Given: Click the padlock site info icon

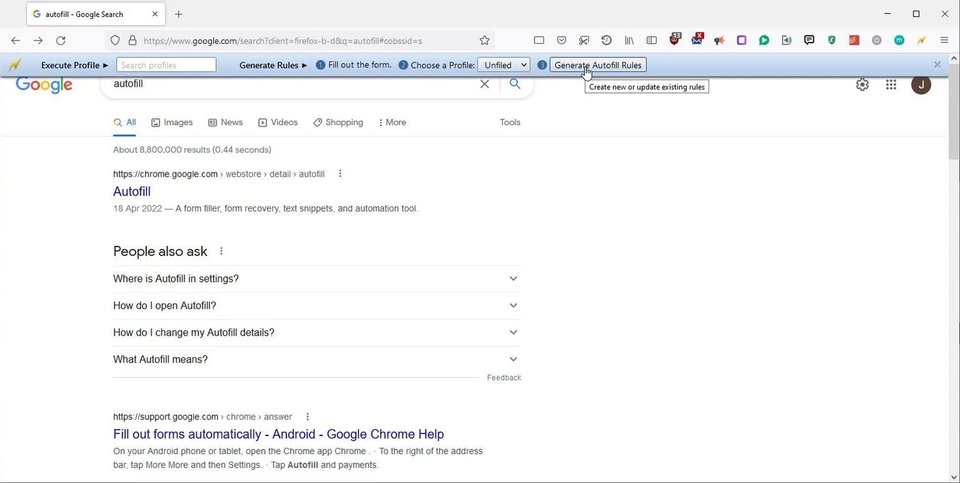Looking at the screenshot, I should (132, 40).
